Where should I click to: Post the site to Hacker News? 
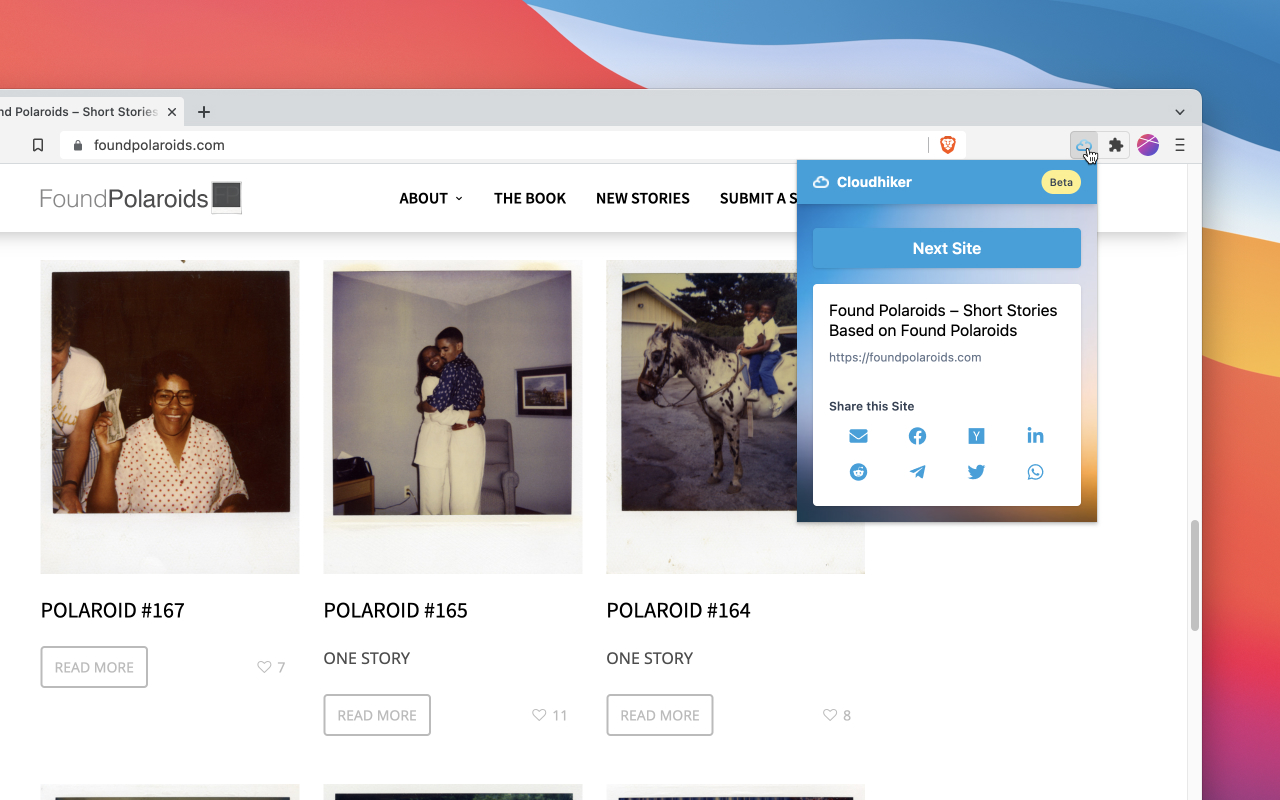pos(976,436)
